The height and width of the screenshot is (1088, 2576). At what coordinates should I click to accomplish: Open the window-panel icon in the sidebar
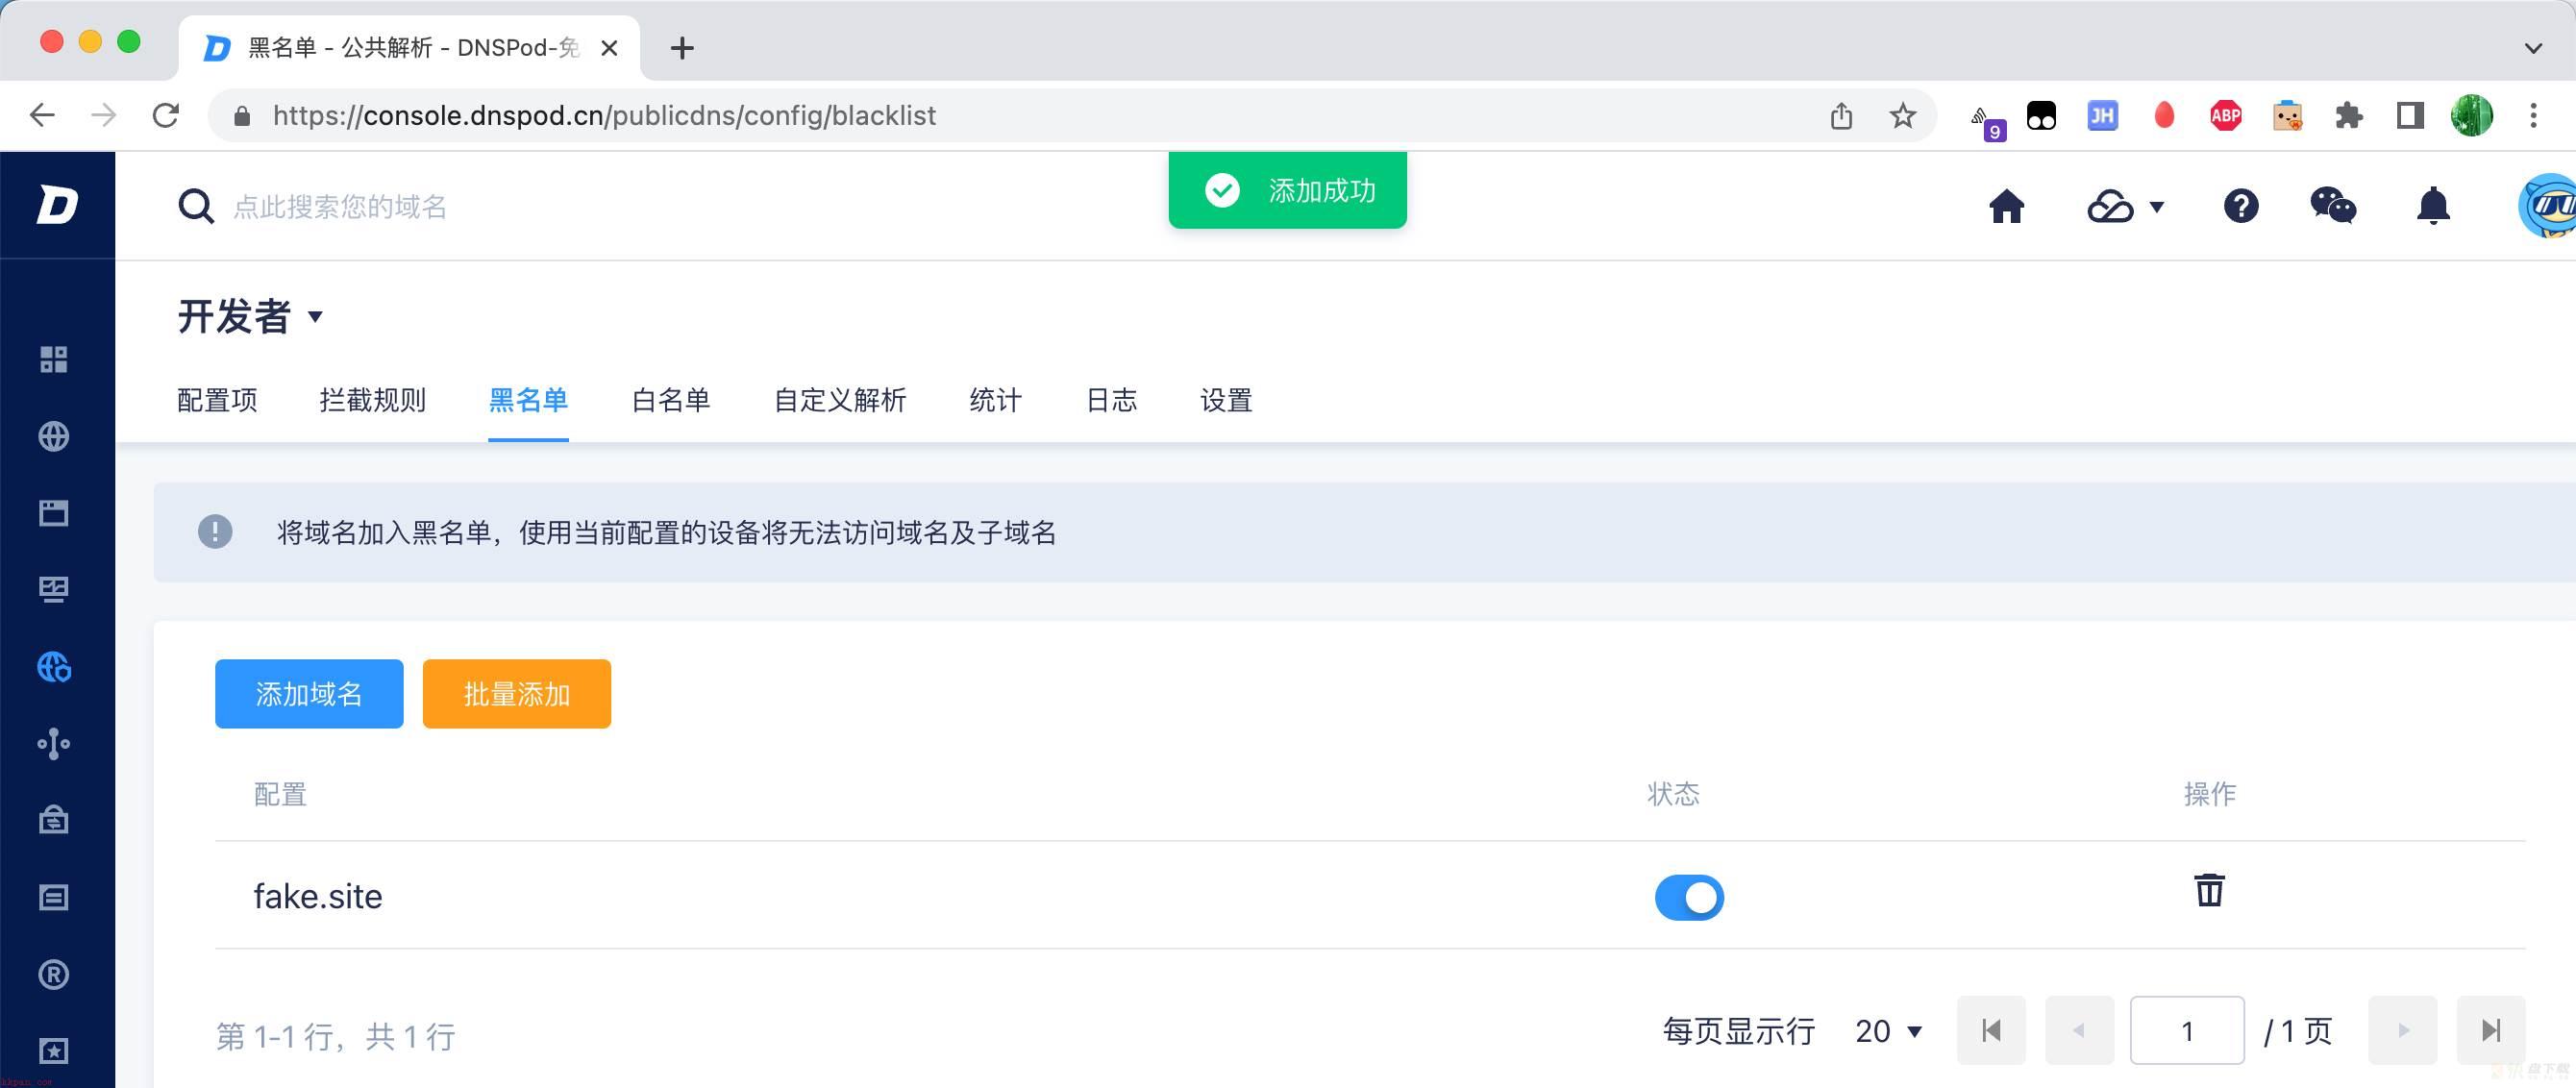pos(54,513)
